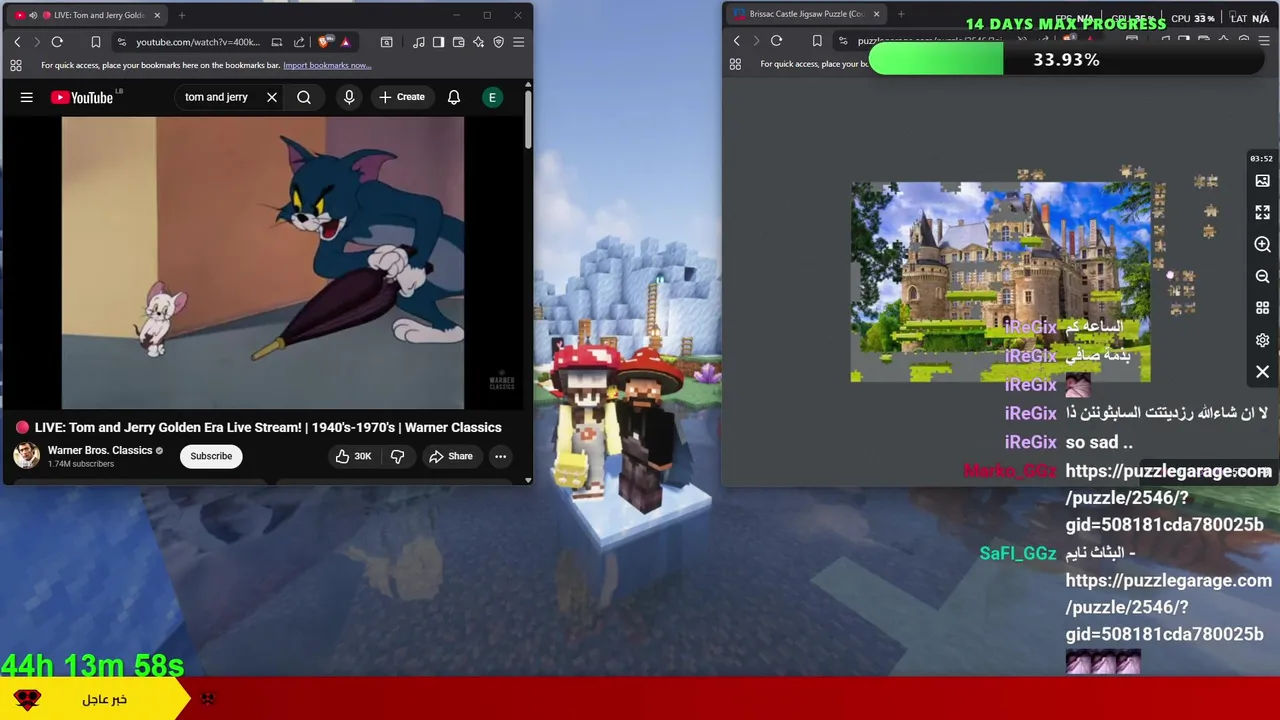The height and width of the screenshot is (720, 1280).
Task: Go back in the puzzle browser window
Action: click(737, 41)
